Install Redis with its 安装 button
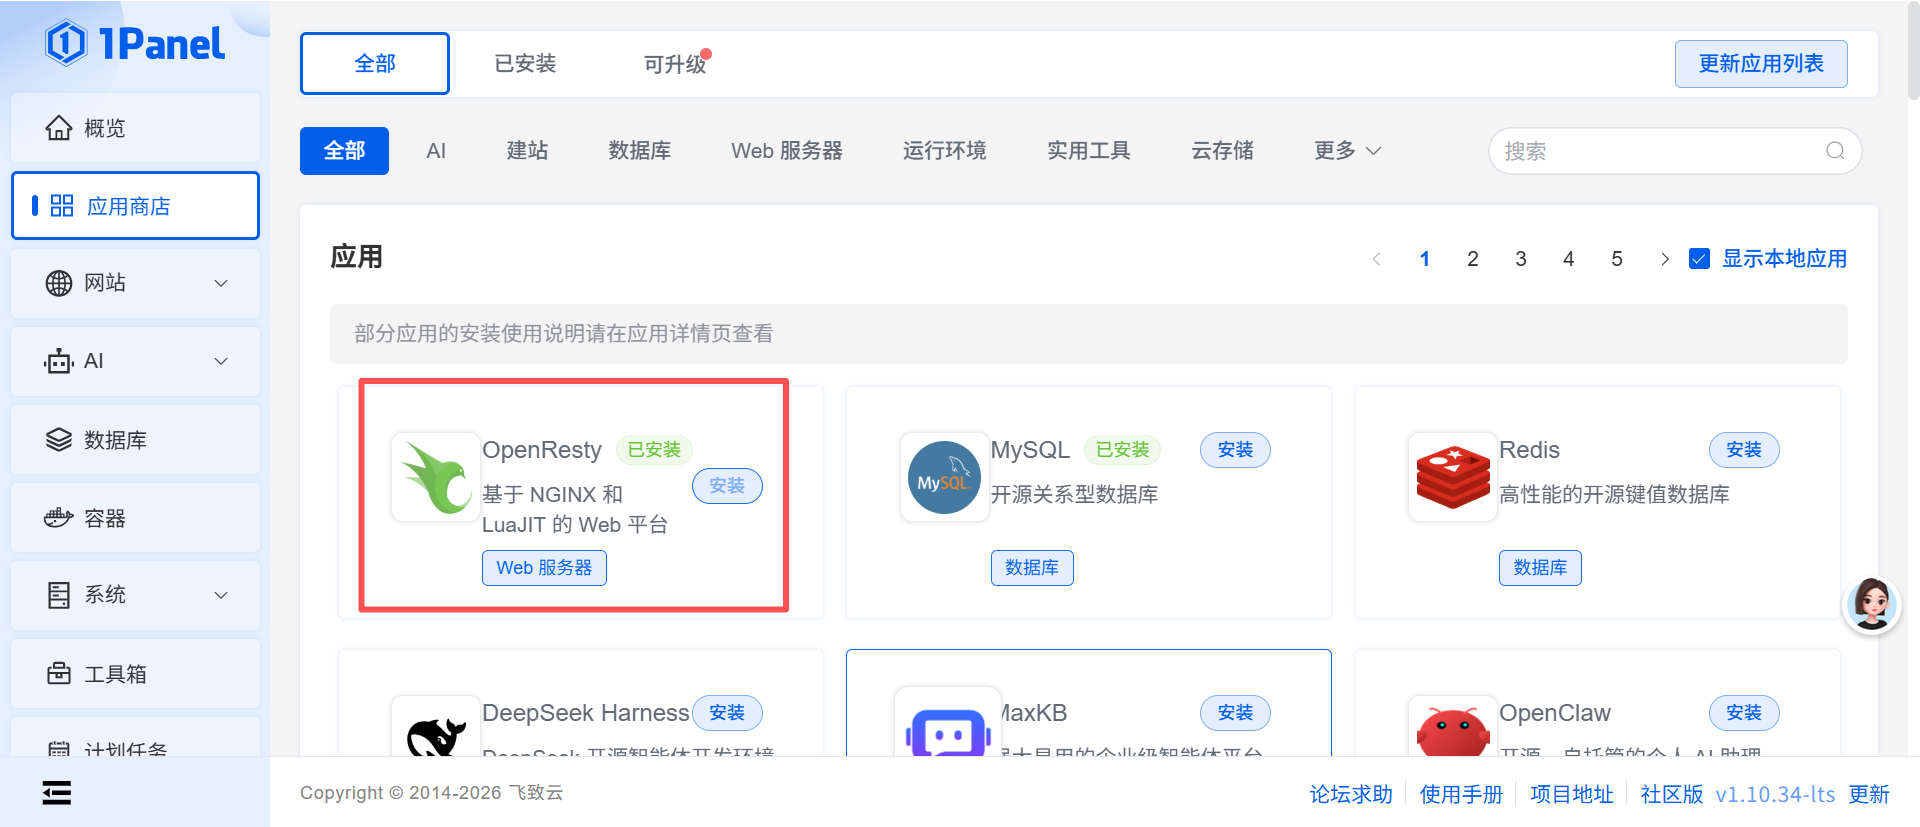 tap(1743, 450)
